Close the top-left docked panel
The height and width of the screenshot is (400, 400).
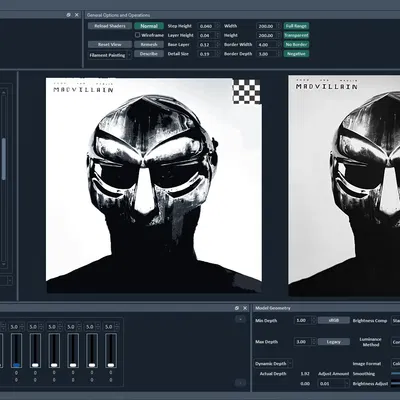(x=77, y=15)
